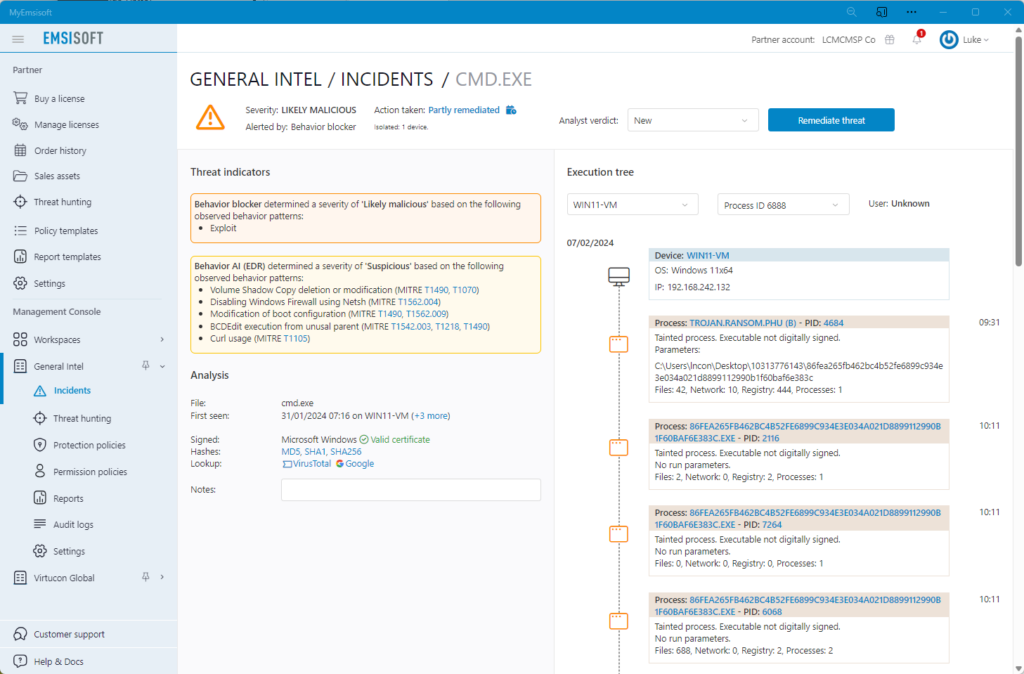
Task: Toggle the pin next to Virtucon Global
Action: 146,577
